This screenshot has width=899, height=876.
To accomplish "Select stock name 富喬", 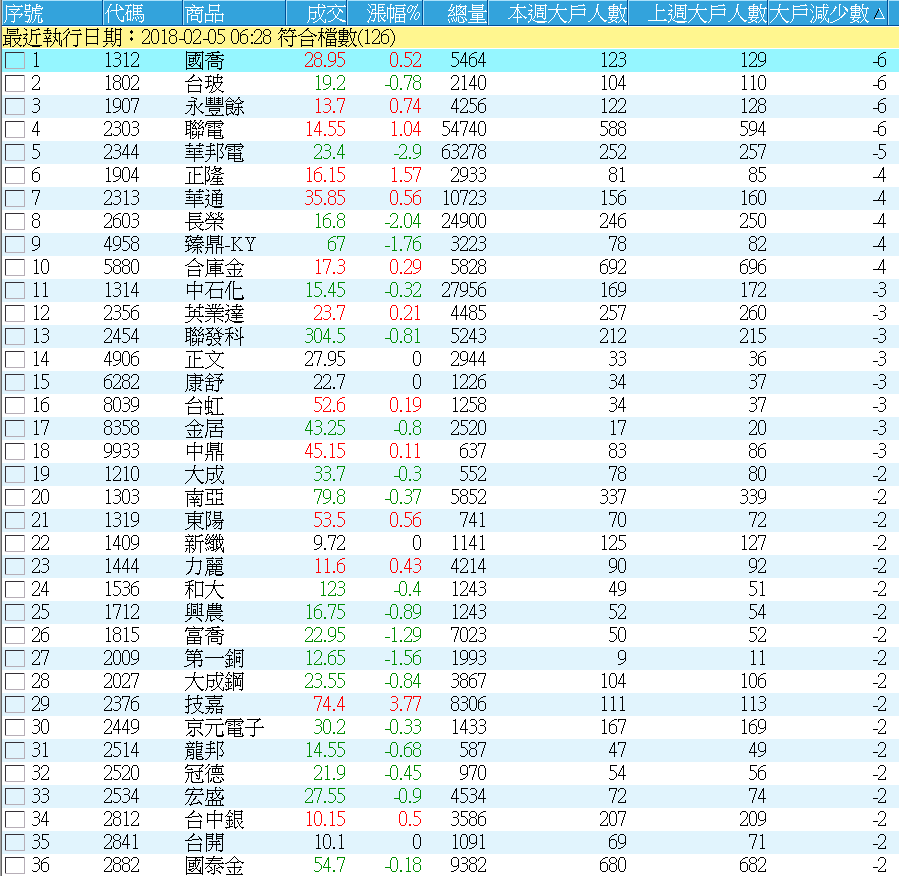I will tap(205, 635).
